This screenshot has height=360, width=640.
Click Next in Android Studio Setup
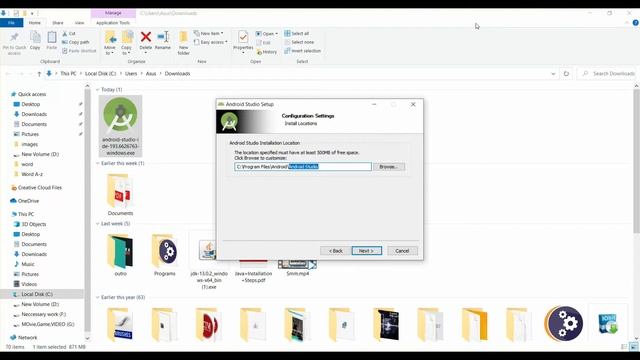[367, 251]
